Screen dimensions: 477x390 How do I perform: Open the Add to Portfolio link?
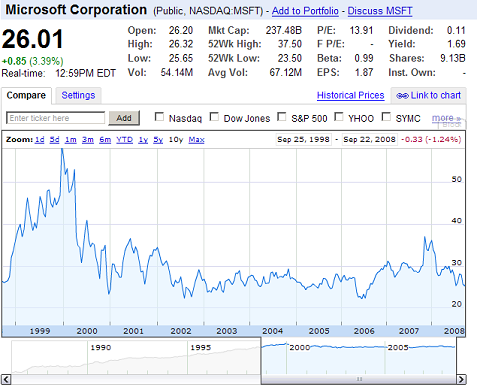(305, 11)
